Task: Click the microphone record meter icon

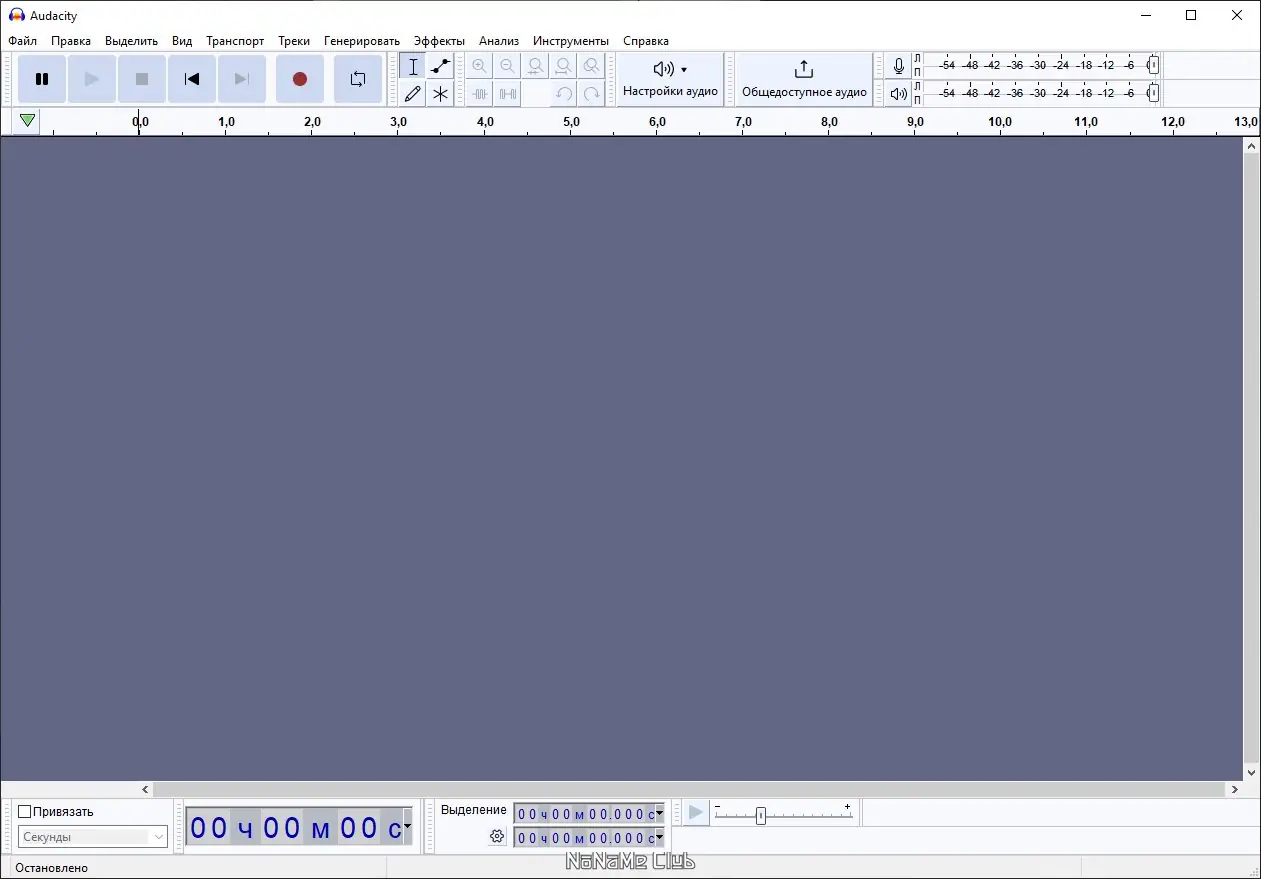Action: (899, 67)
